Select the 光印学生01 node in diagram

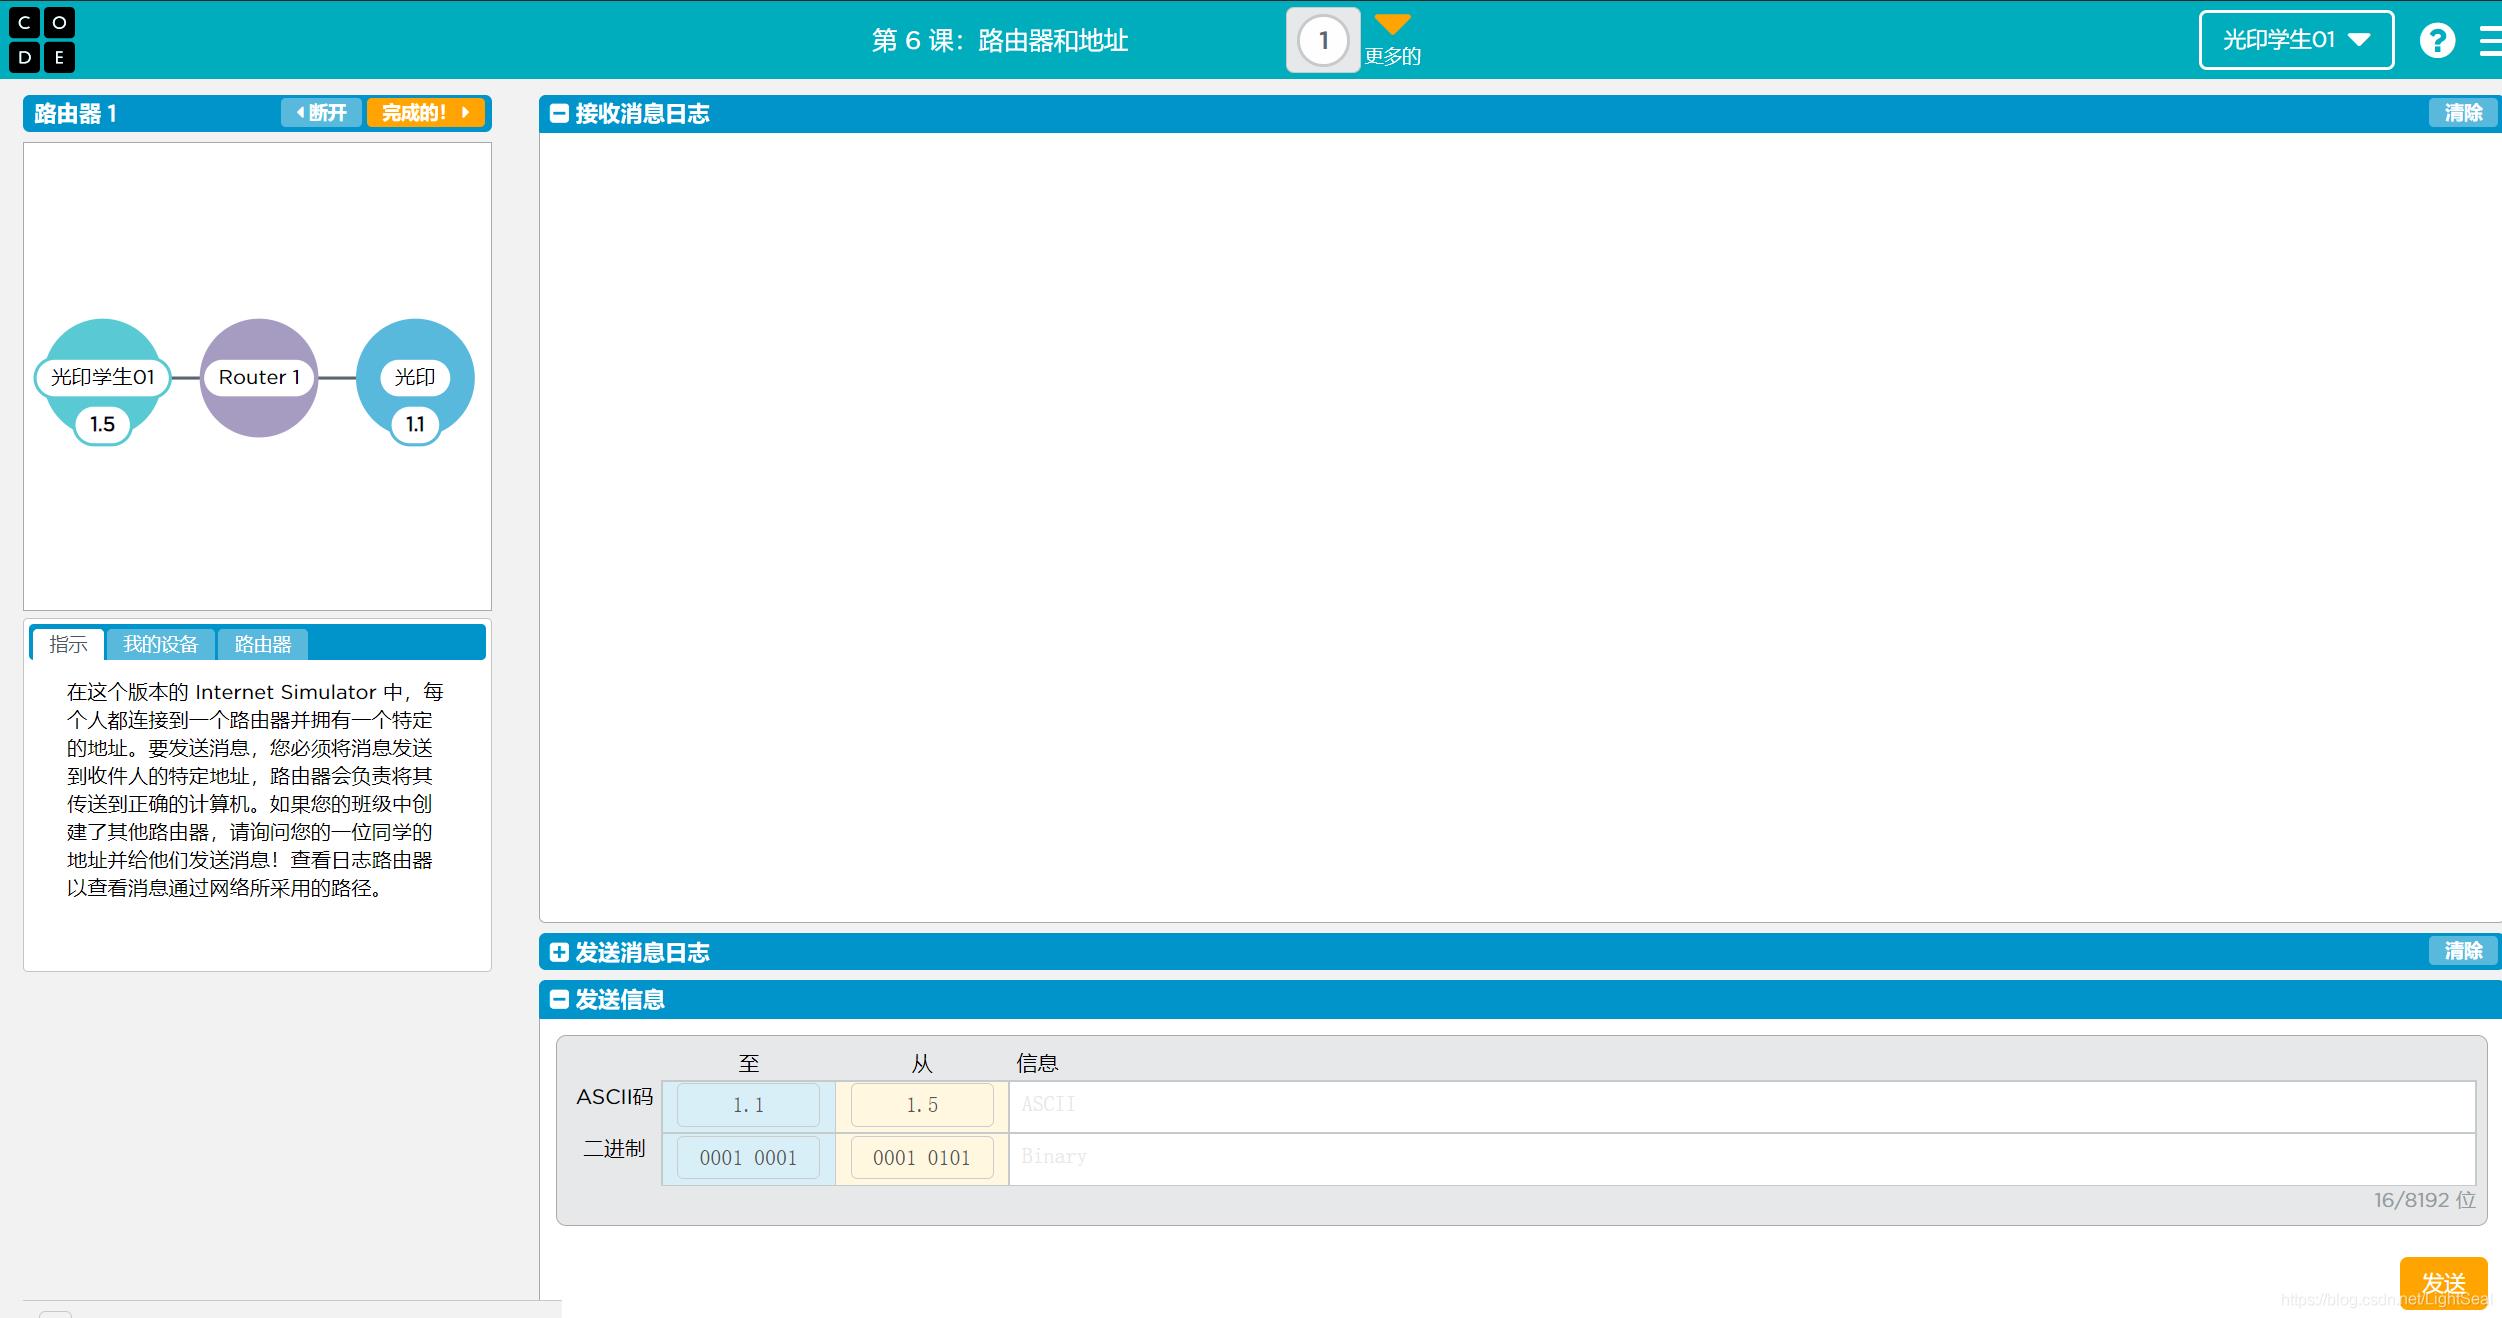(x=103, y=377)
